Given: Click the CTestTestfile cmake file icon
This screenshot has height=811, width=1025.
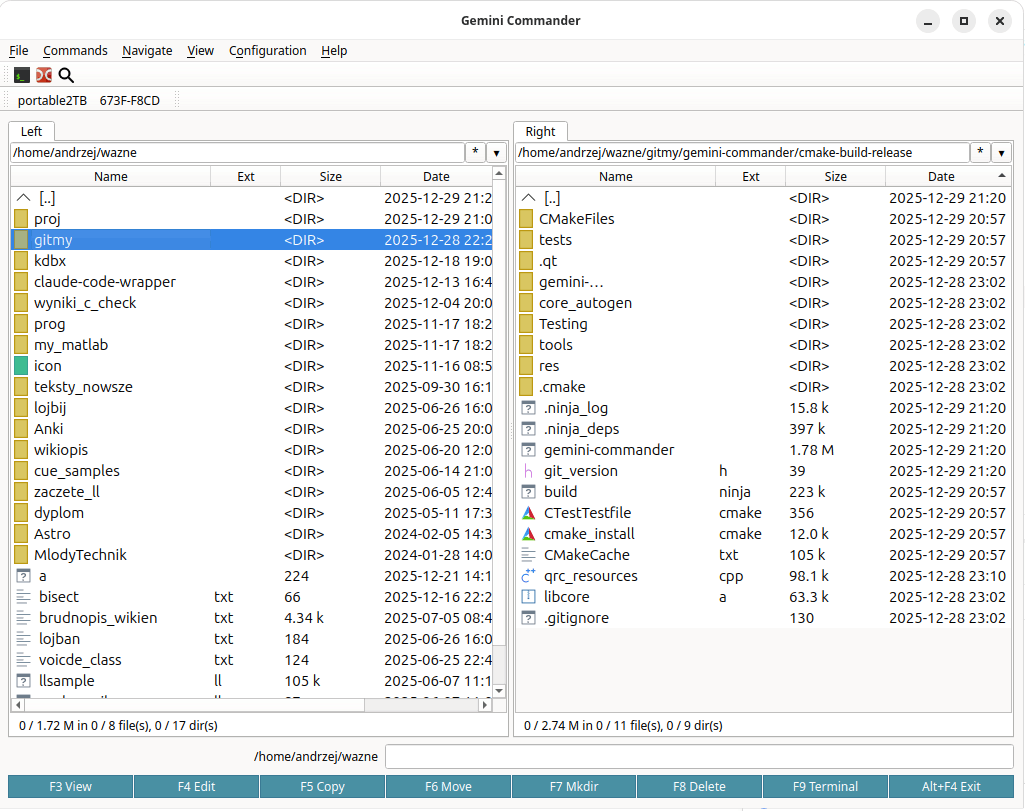Looking at the screenshot, I should coord(528,513).
